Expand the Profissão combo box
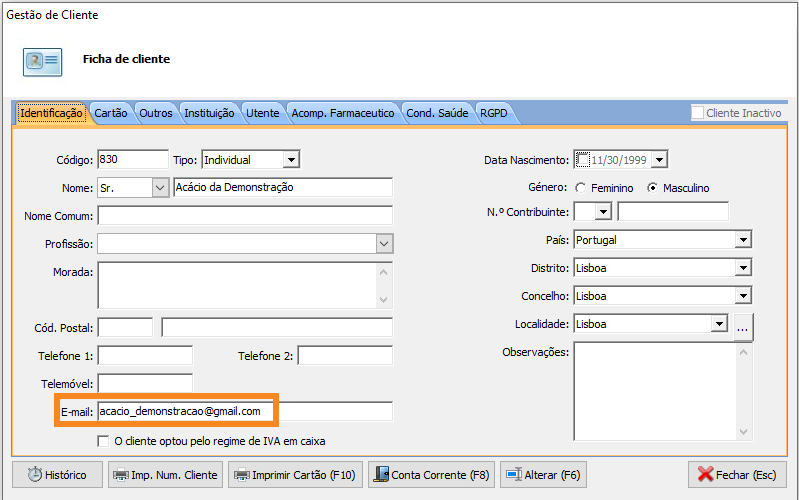The width and height of the screenshot is (799, 500). 384,244
